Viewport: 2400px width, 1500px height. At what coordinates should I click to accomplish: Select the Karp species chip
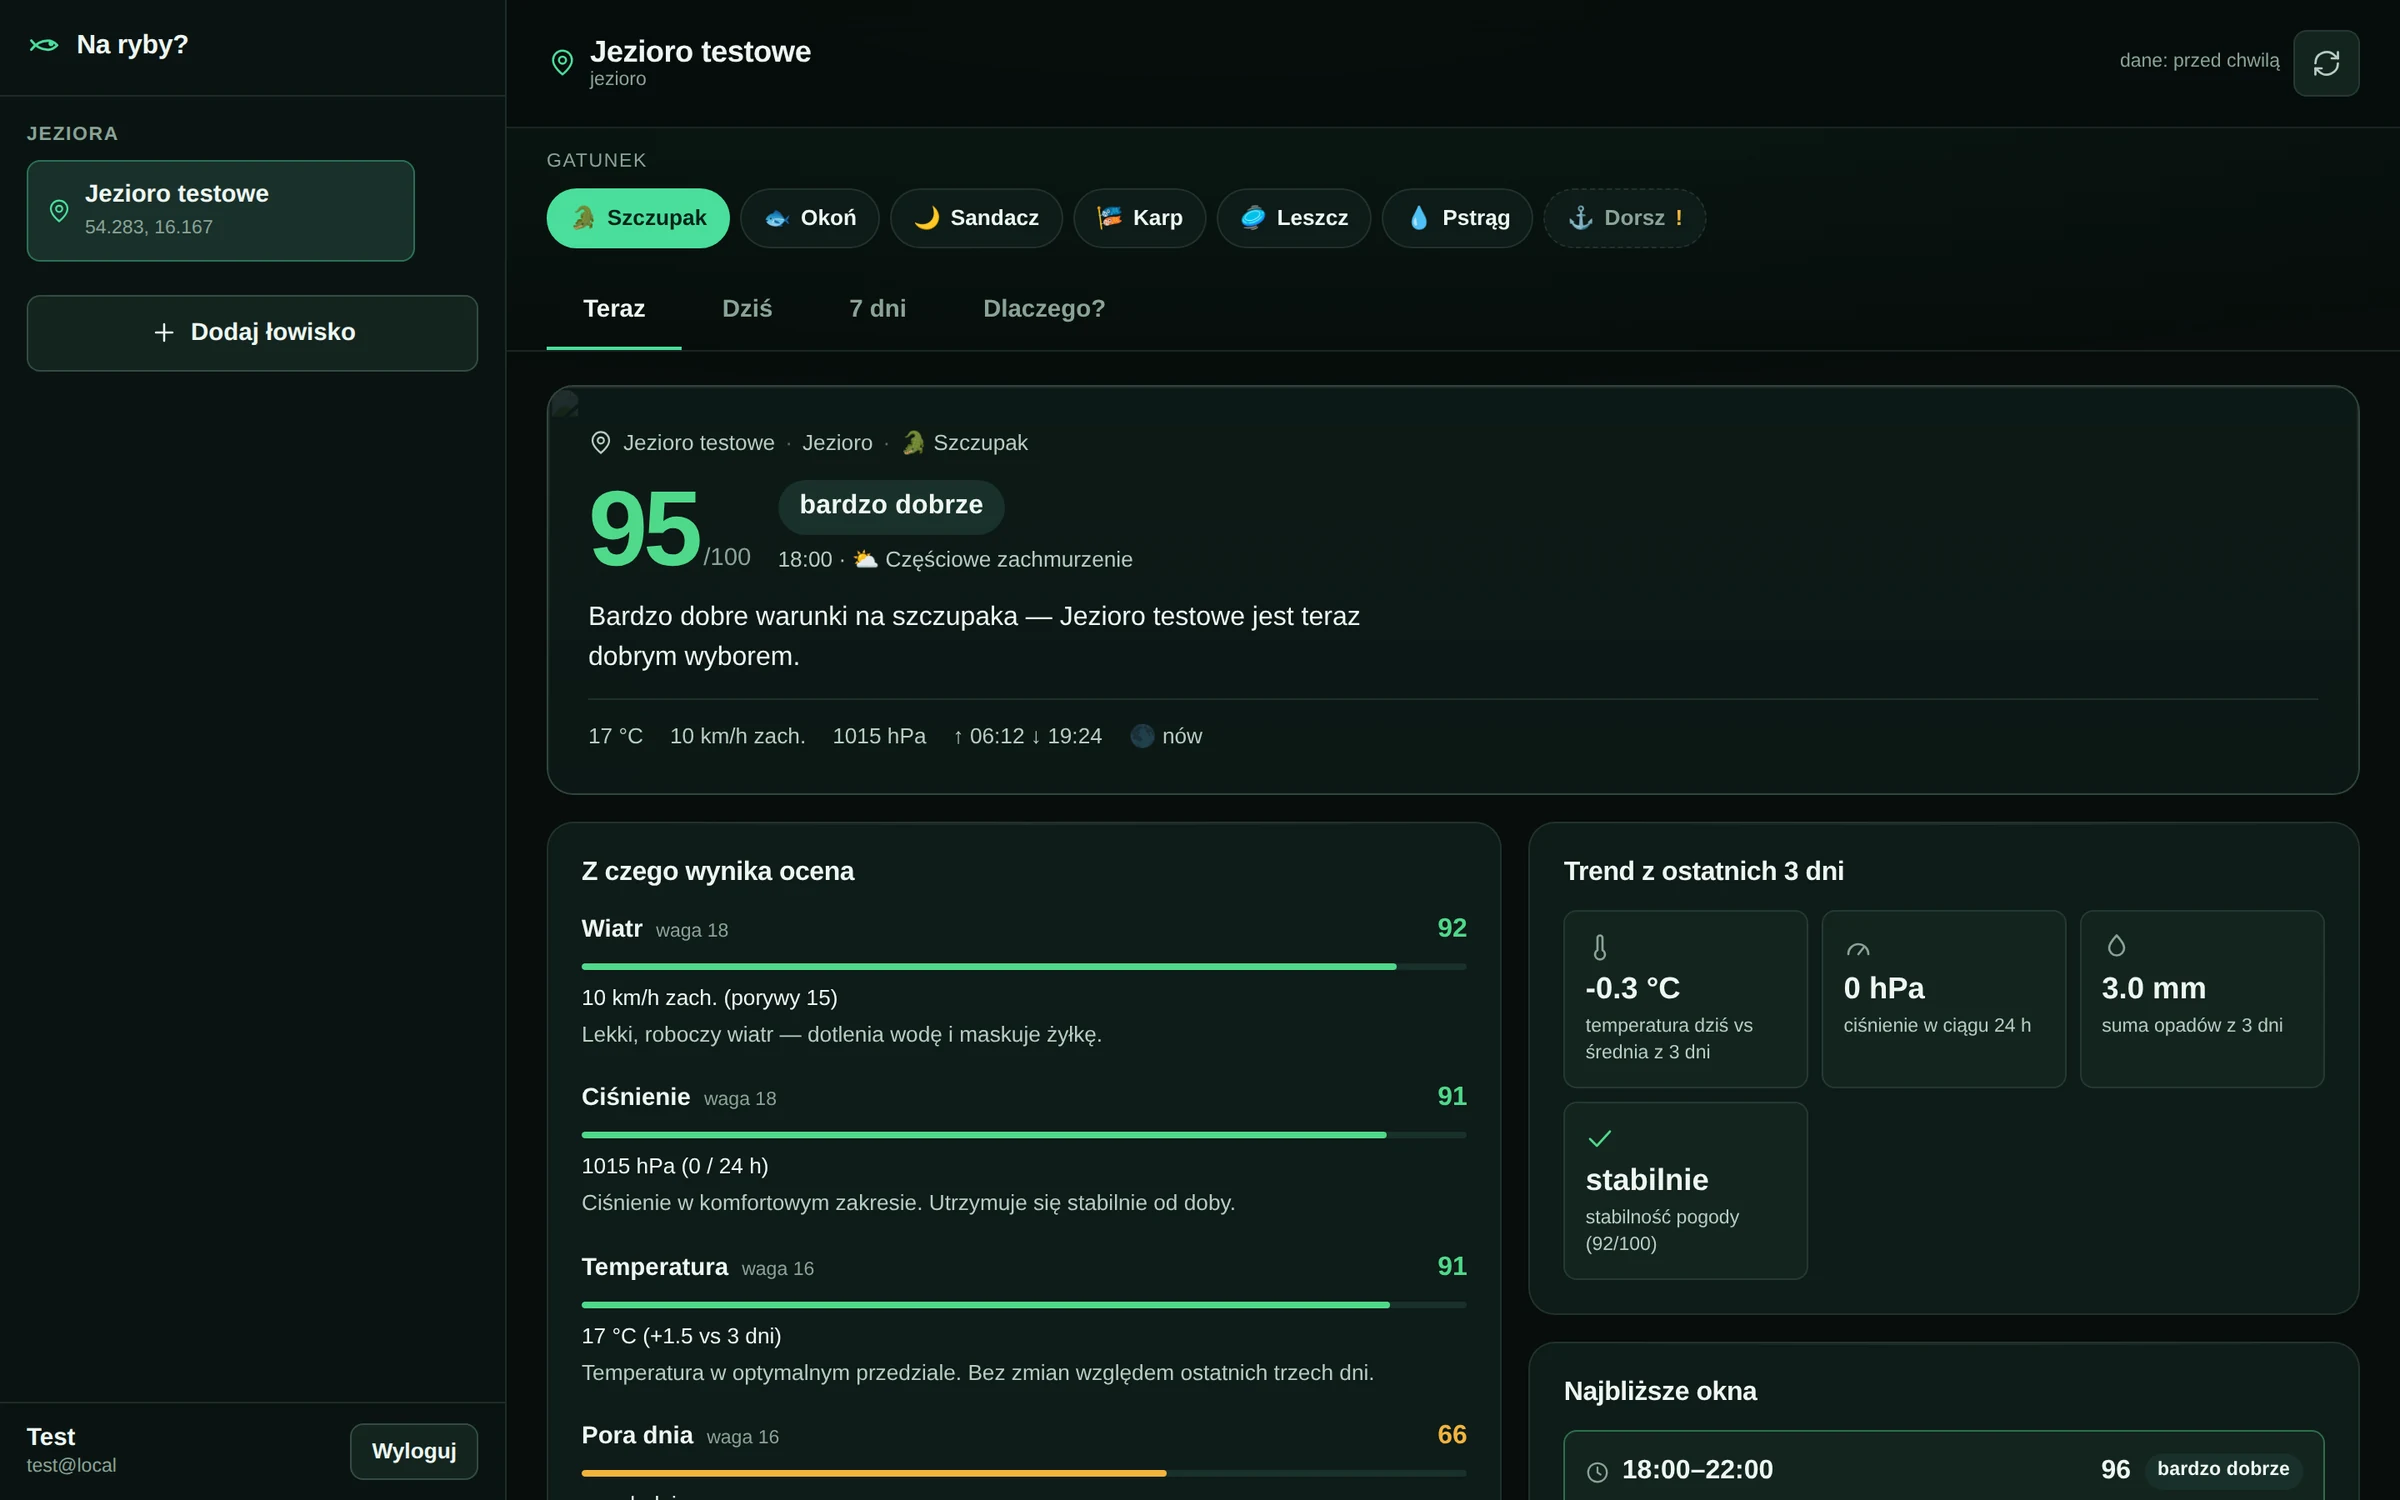(x=1139, y=218)
